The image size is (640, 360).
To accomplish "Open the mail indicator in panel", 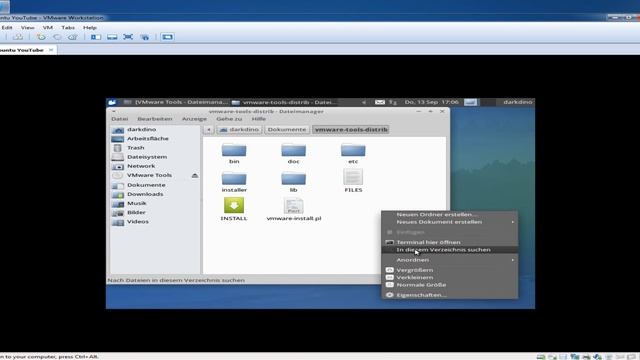I will pyautogui.click(x=380, y=102).
